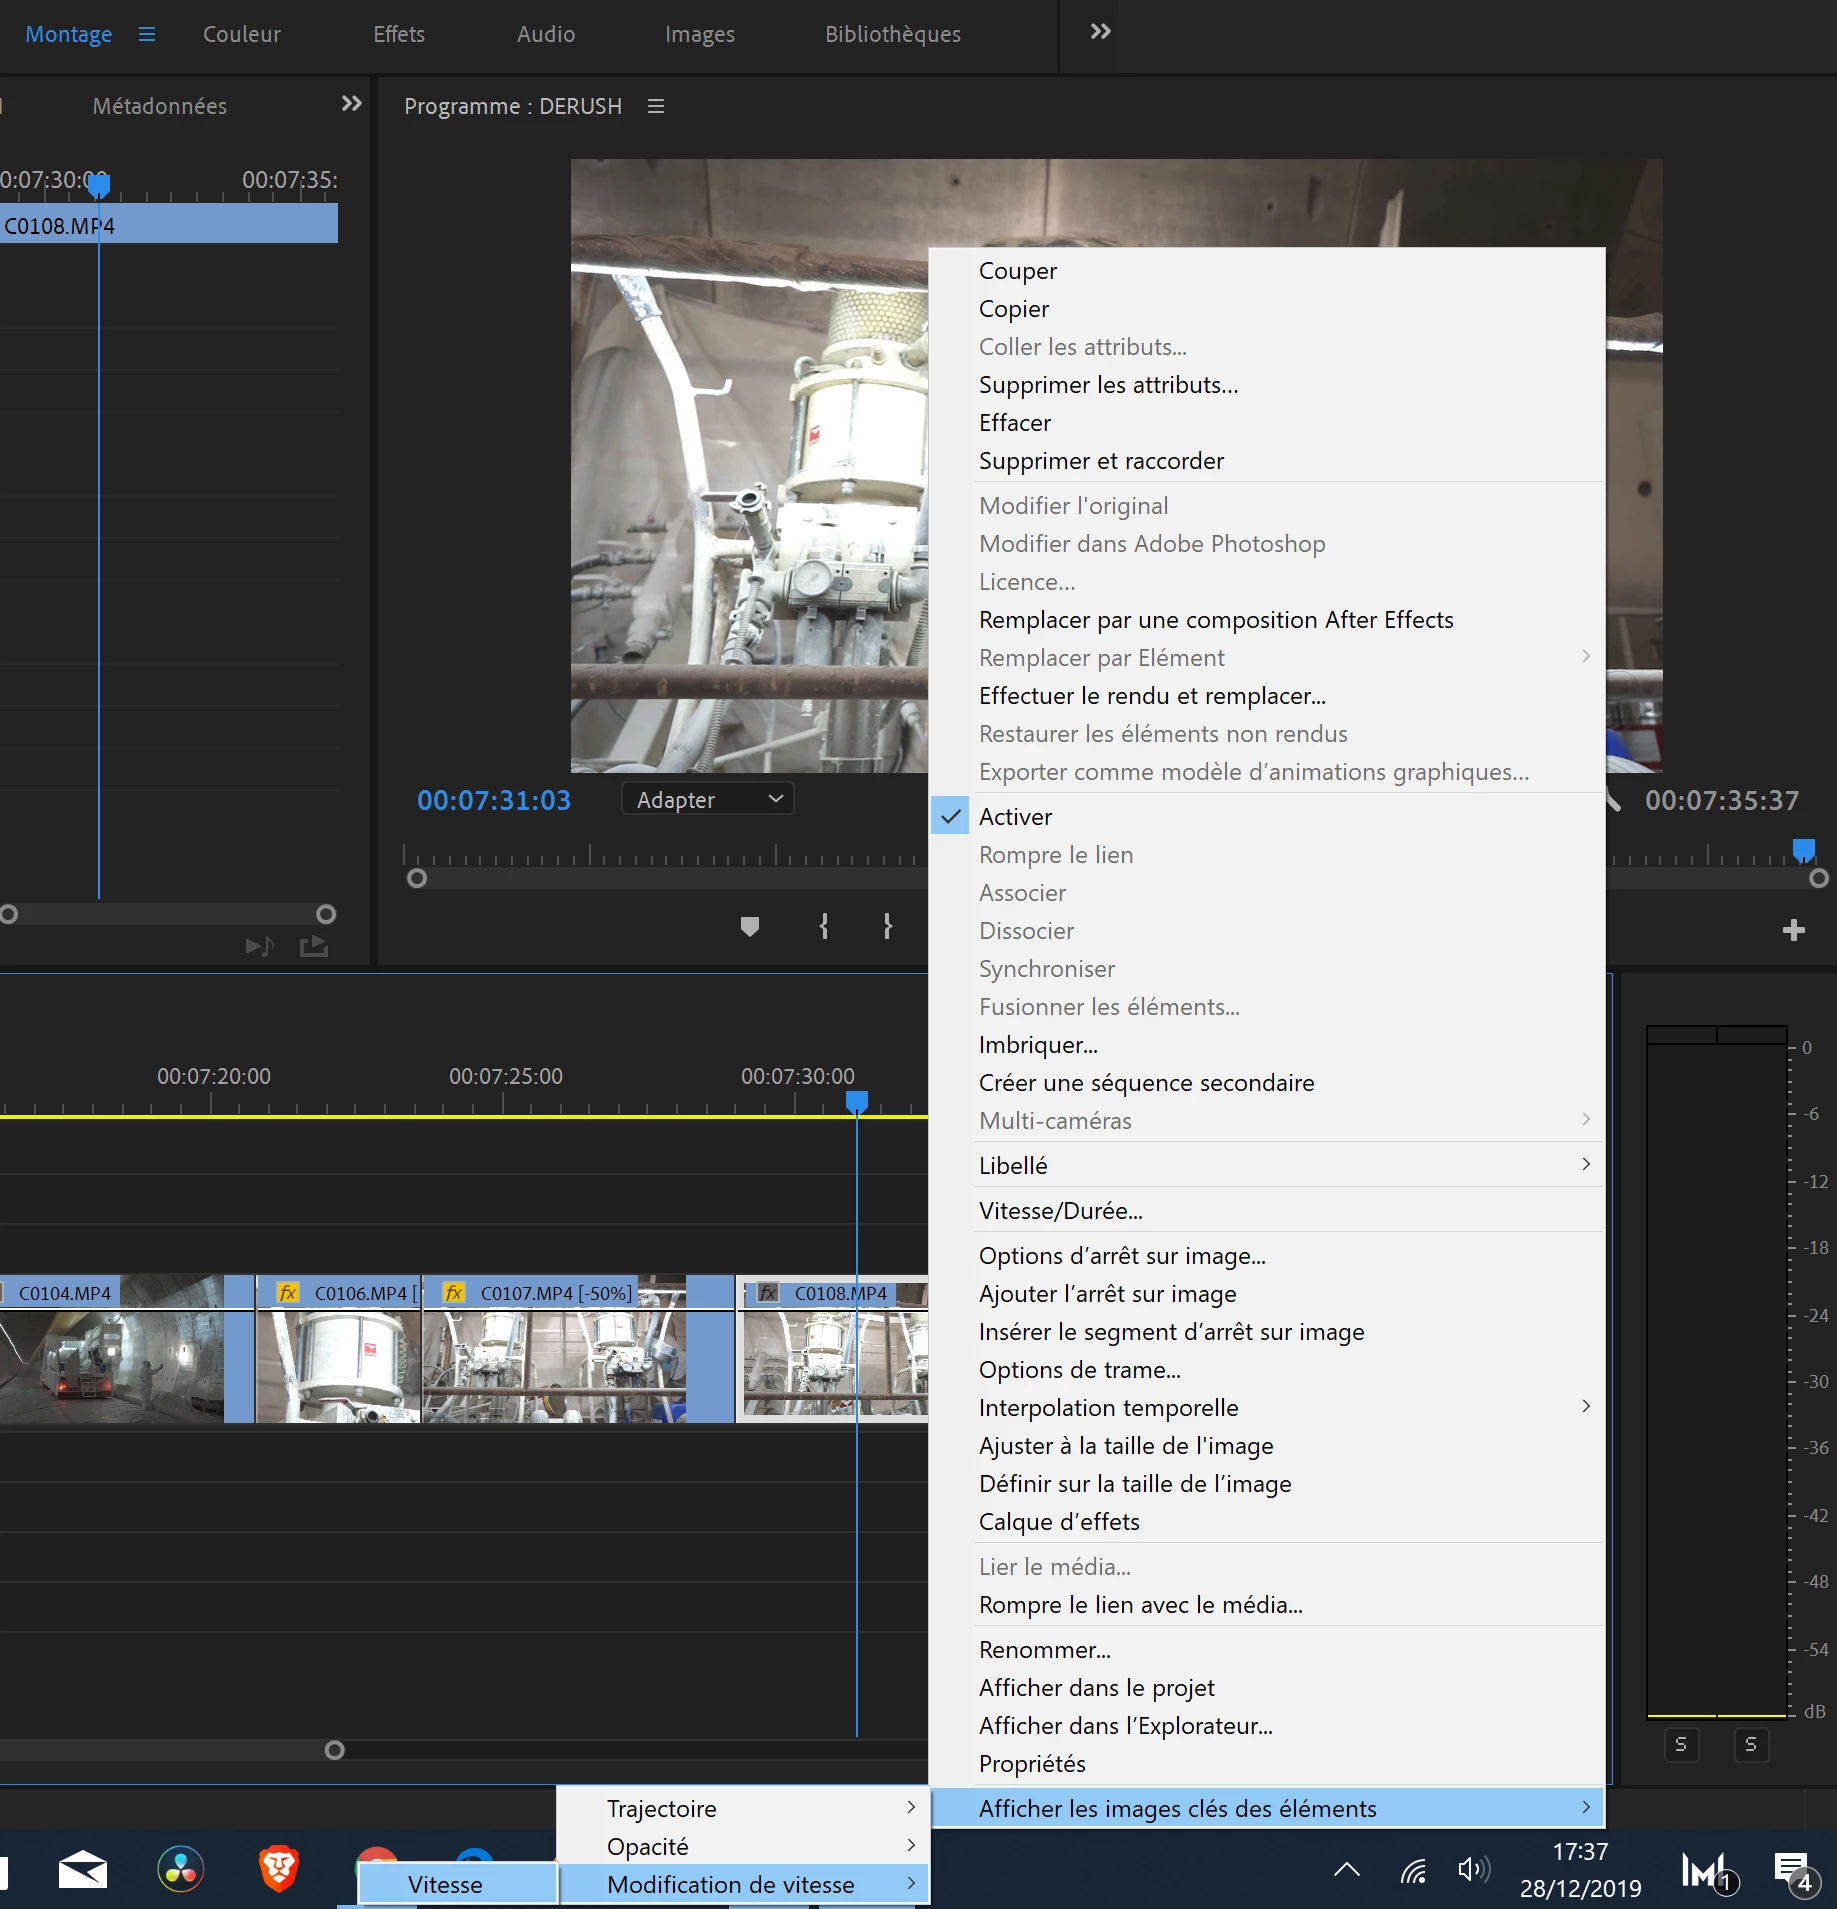Toggle fx badge on C0107.MP4 clip
1837x1909 pixels.
point(454,1292)
